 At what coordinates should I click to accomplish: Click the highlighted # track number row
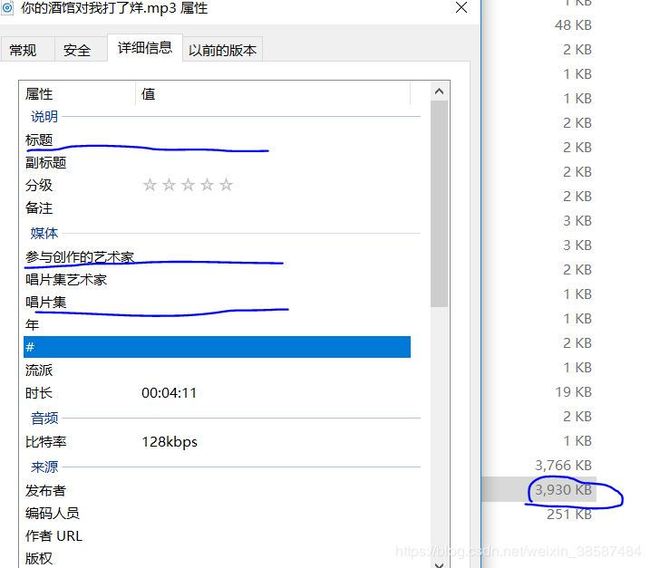point(217,347)
